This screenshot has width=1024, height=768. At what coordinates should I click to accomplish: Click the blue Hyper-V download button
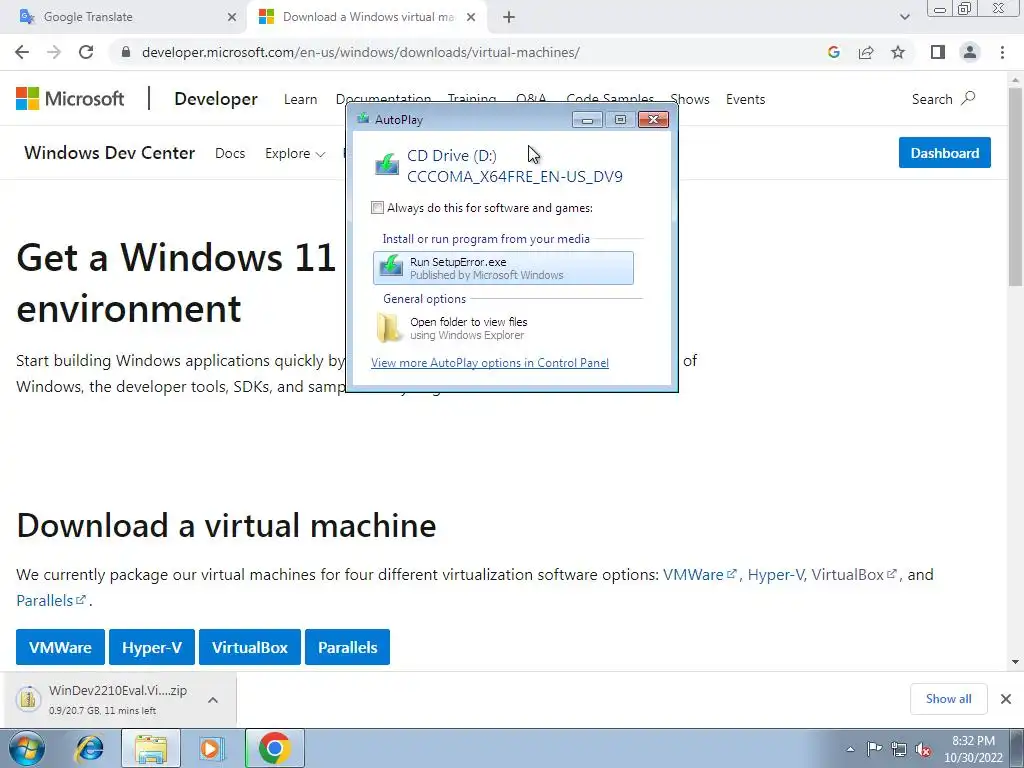pos(152,647)
